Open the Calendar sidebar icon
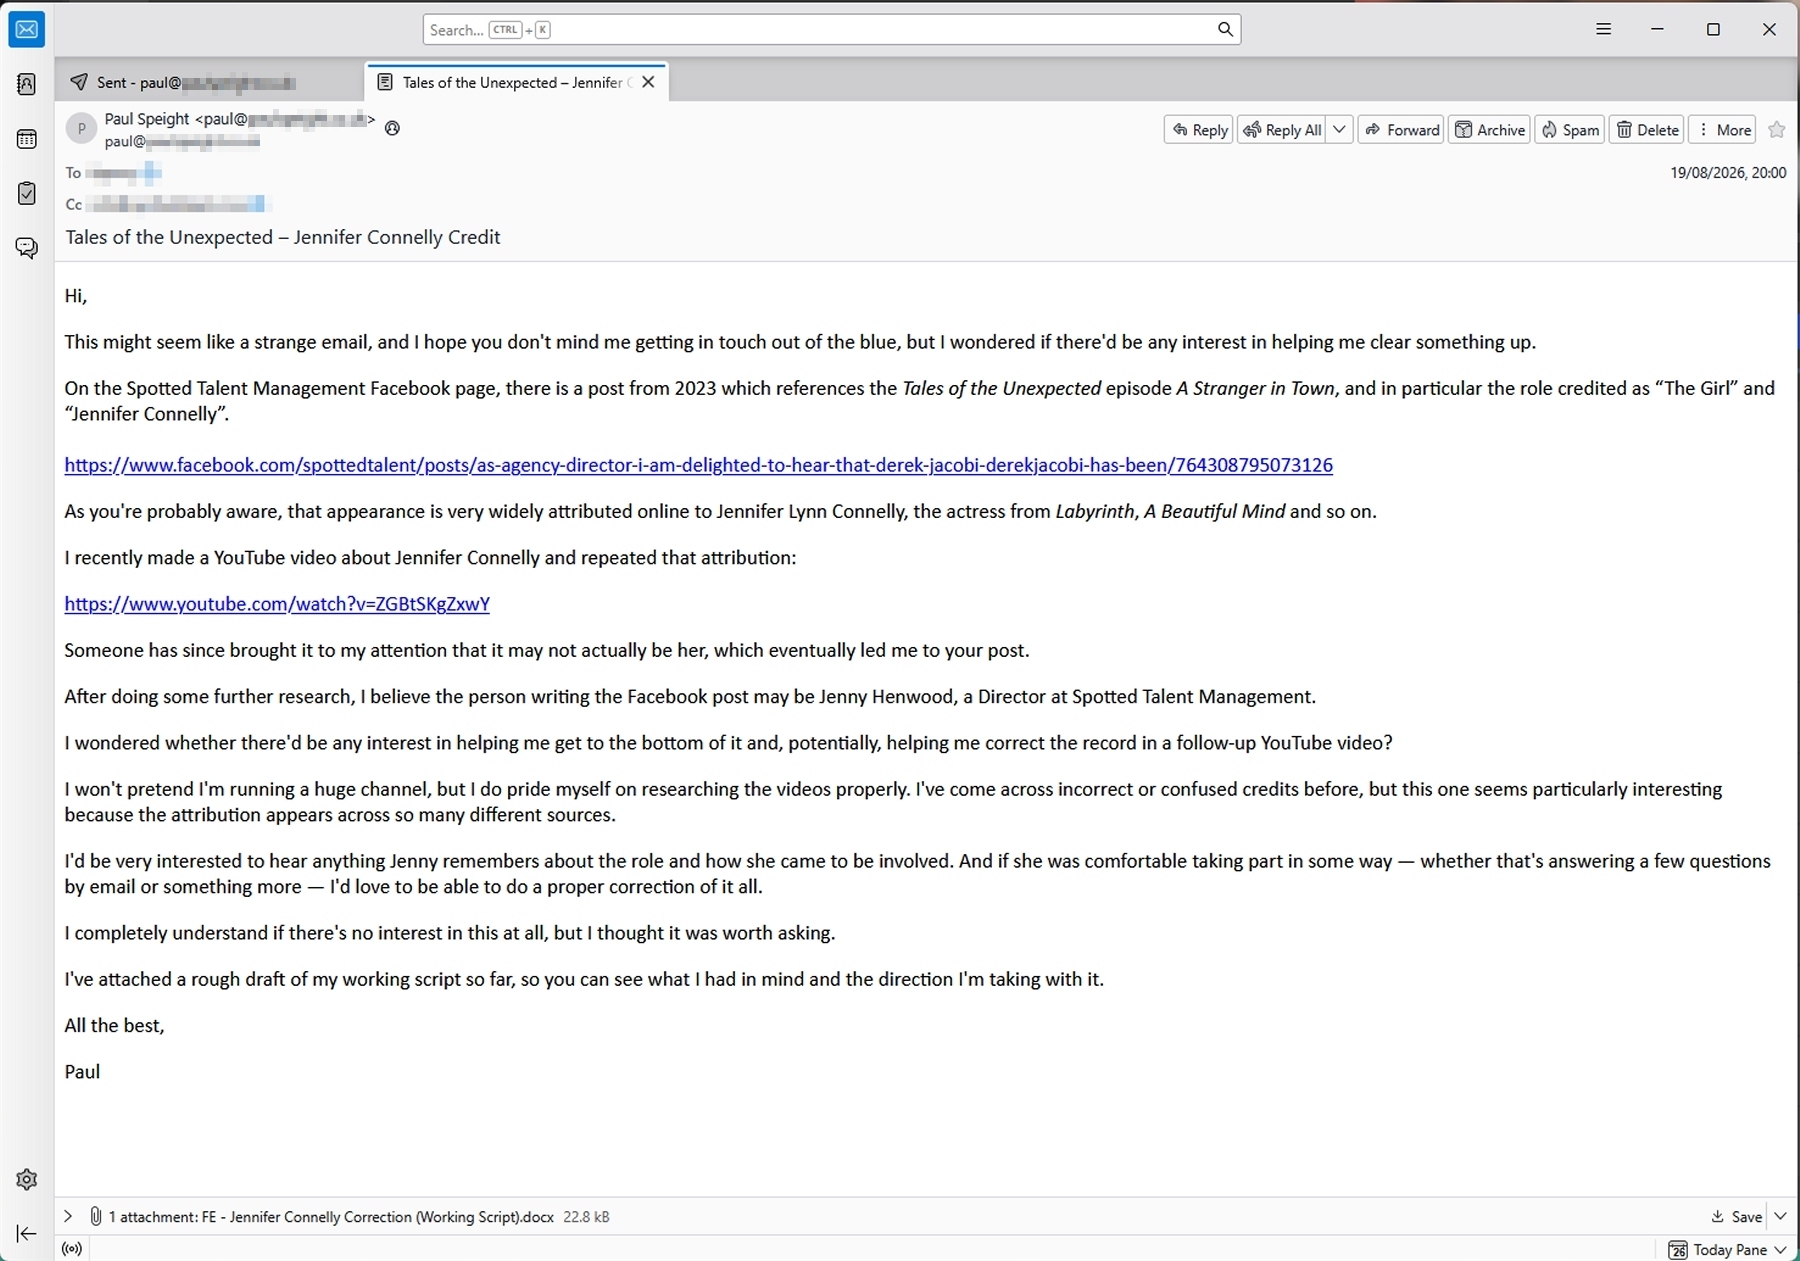 27,139
